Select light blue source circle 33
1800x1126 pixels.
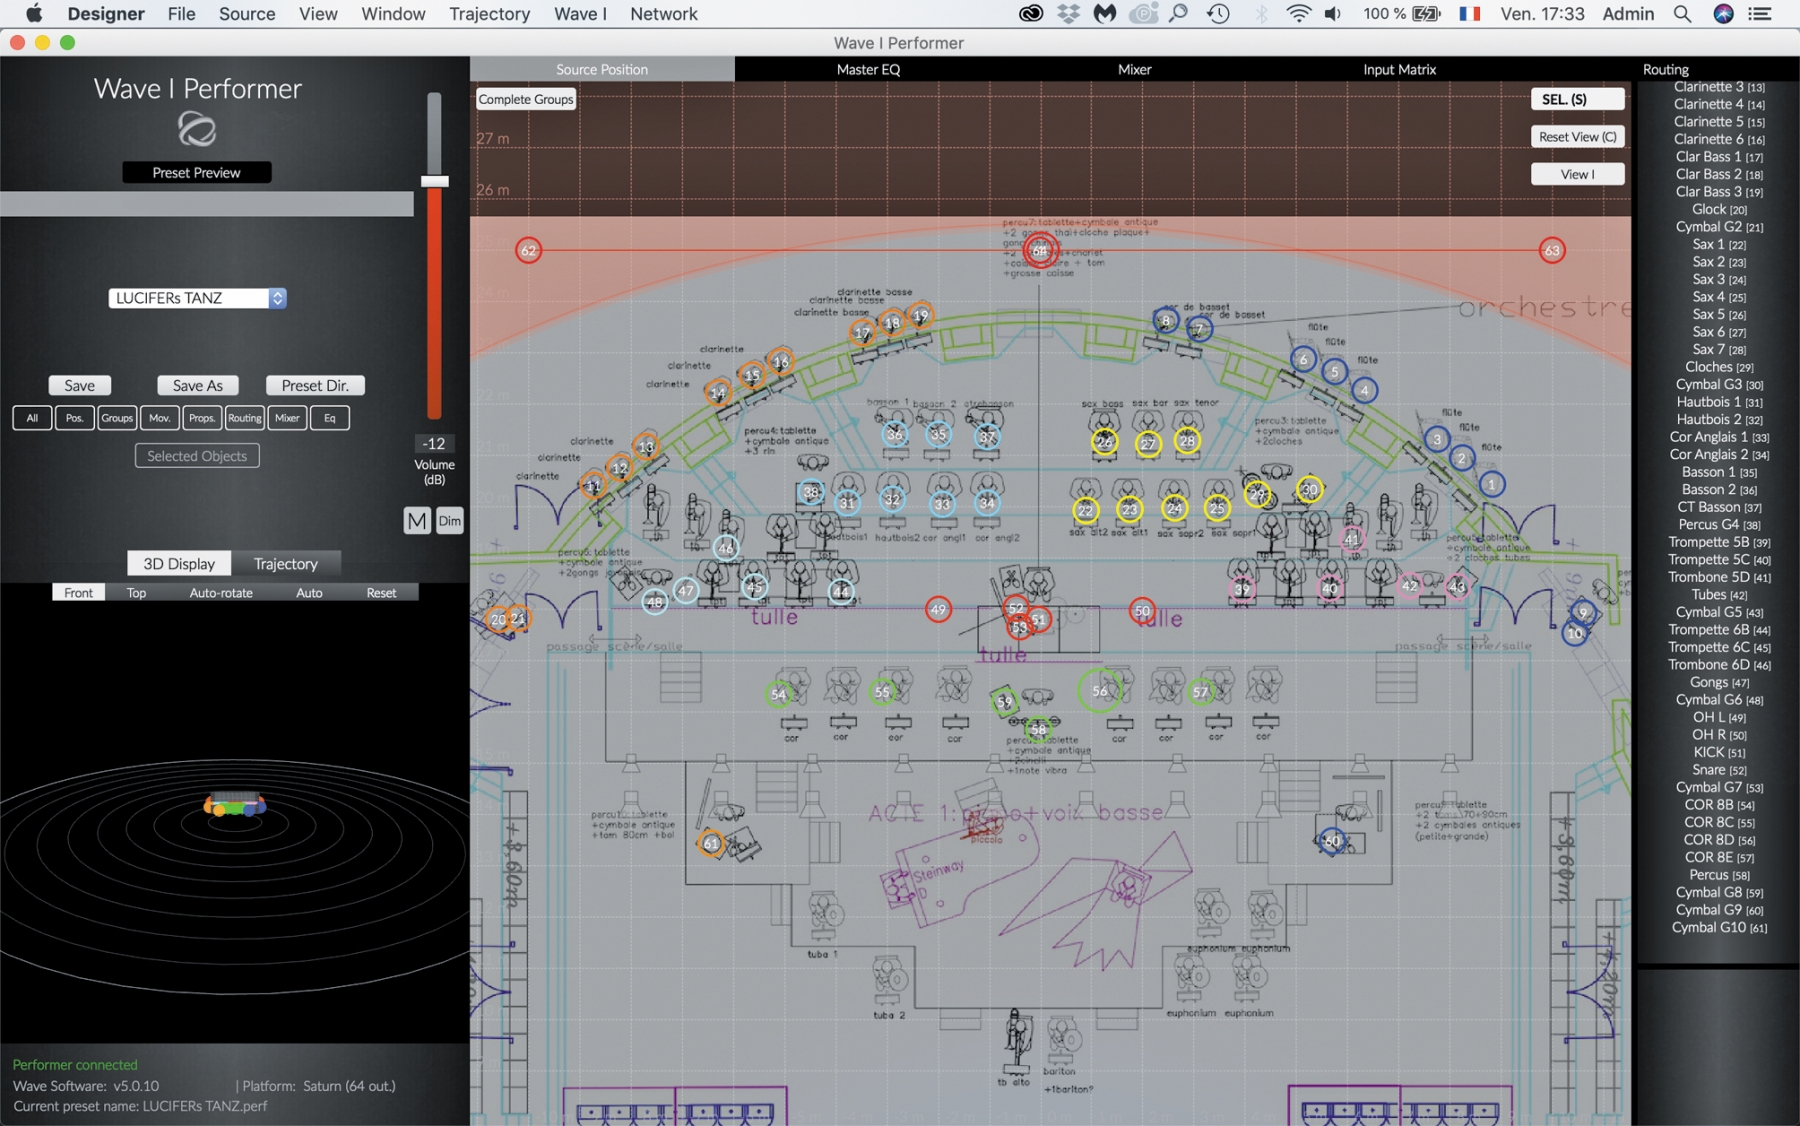942,504
